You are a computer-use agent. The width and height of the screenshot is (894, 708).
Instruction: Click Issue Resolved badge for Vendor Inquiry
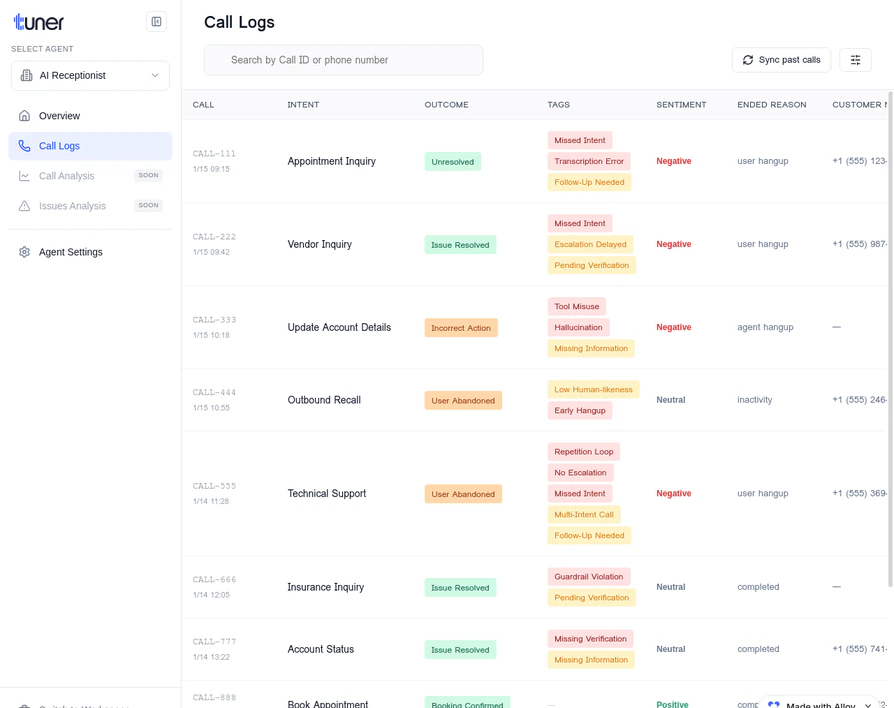(x=460, y=245)
